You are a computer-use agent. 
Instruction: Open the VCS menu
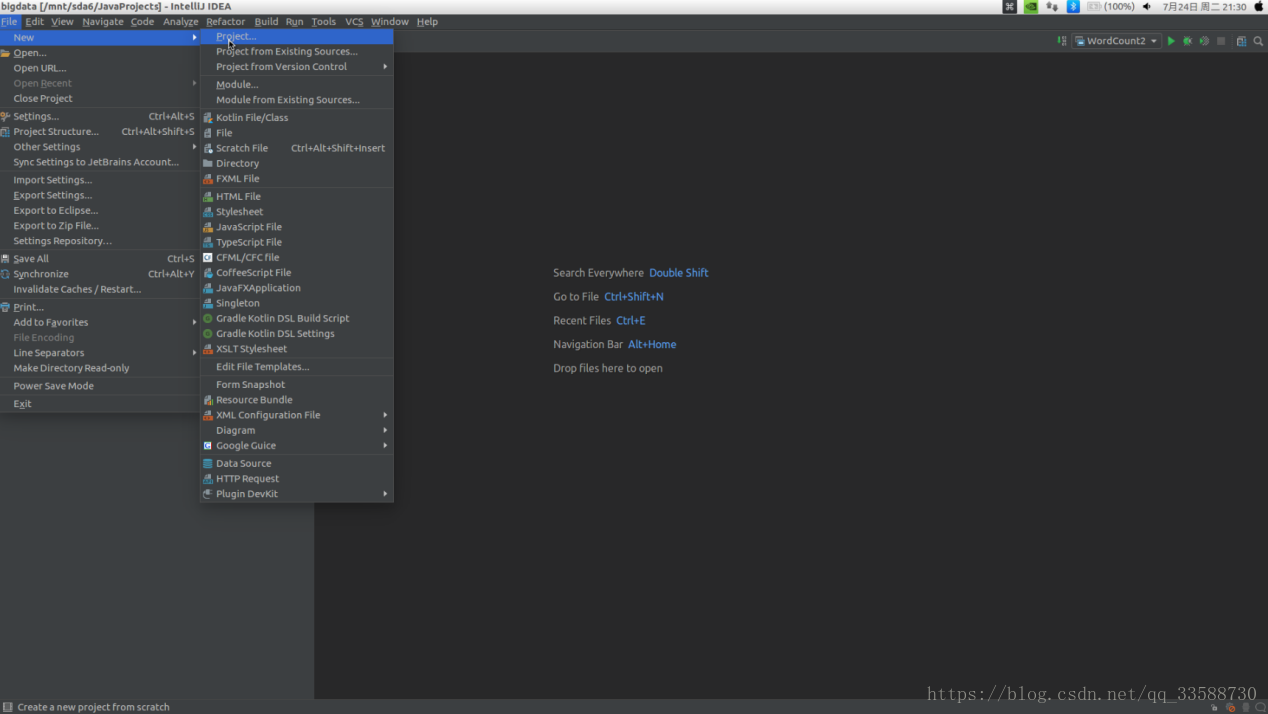(354, 21)
